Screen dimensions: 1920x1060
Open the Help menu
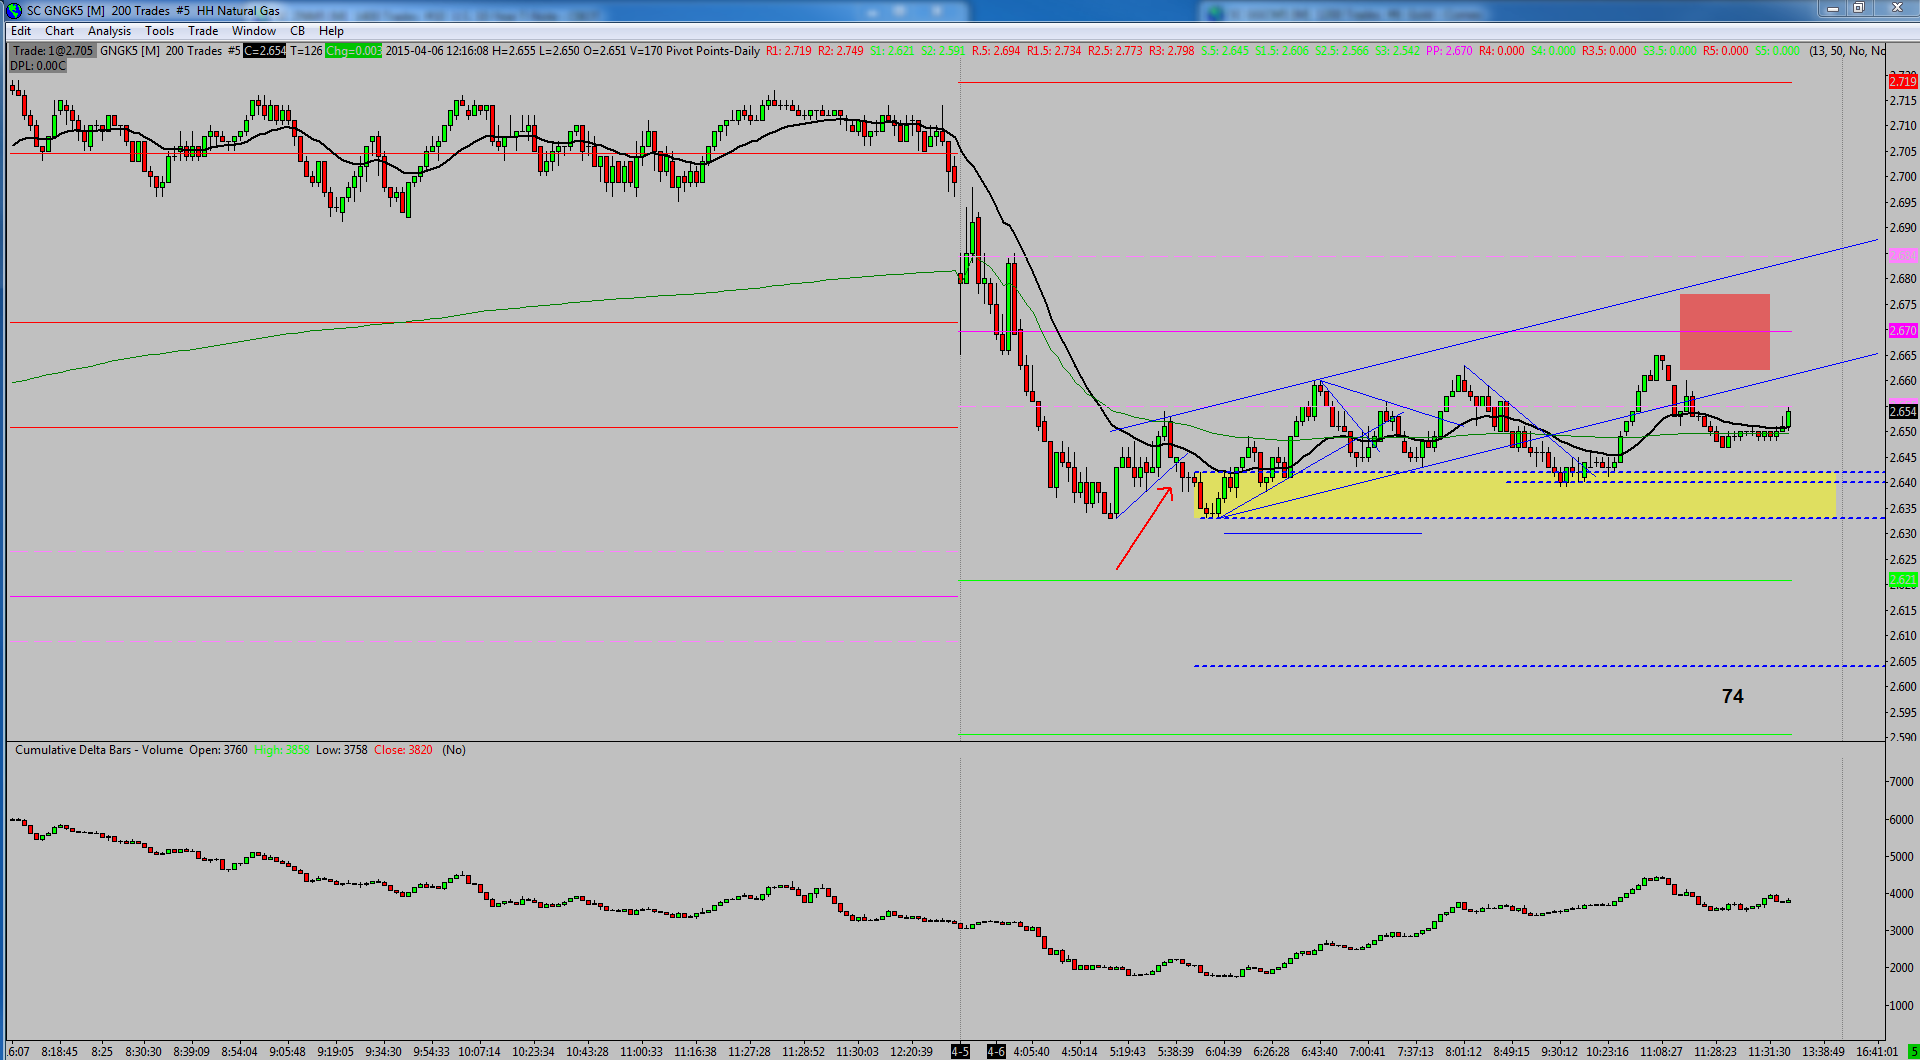click(331, 31)
